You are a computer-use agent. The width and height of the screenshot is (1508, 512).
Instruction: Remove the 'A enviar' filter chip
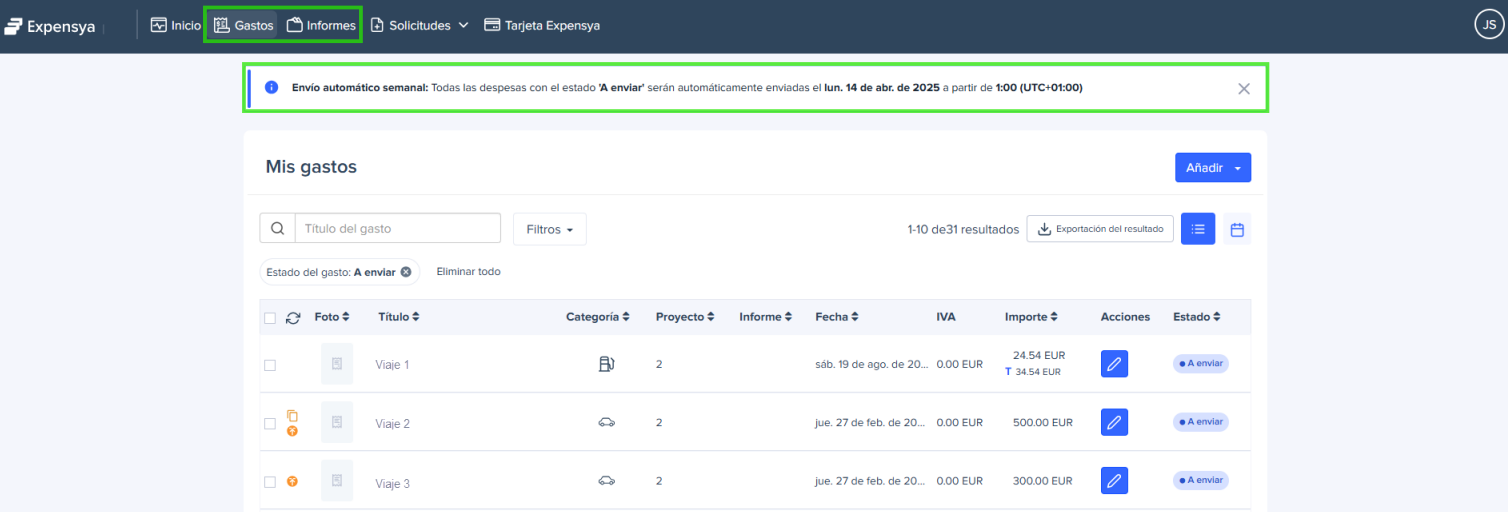406,272
